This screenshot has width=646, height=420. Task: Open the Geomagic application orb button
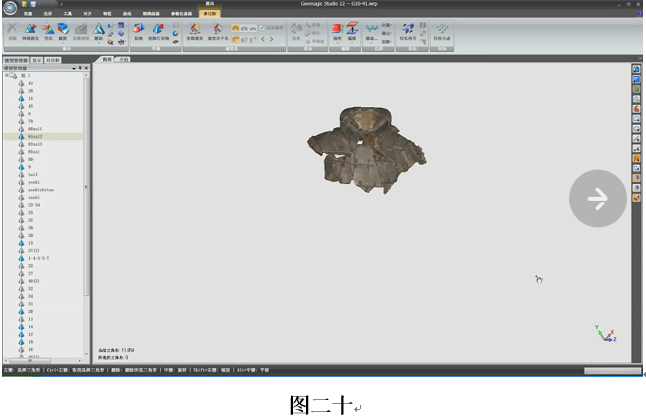9,8
